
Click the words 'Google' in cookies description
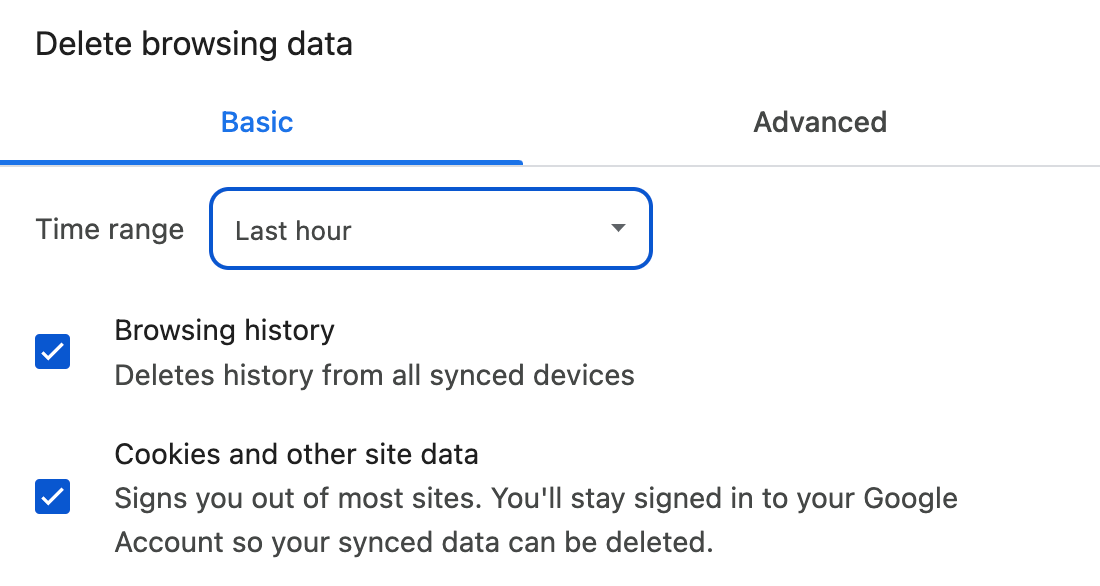pyautogui.click(x=911, y=499)
